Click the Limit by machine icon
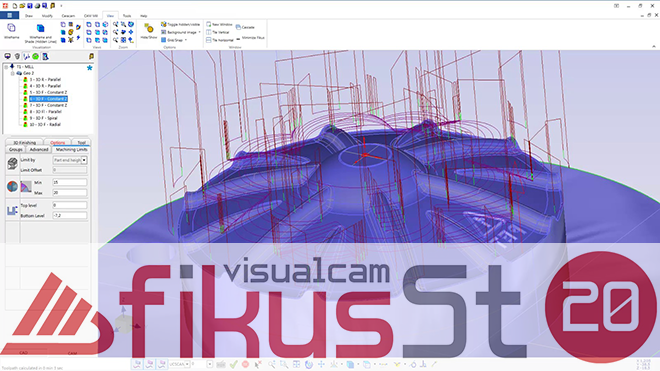The image size is (660, 371). click(x=12, y=163)
